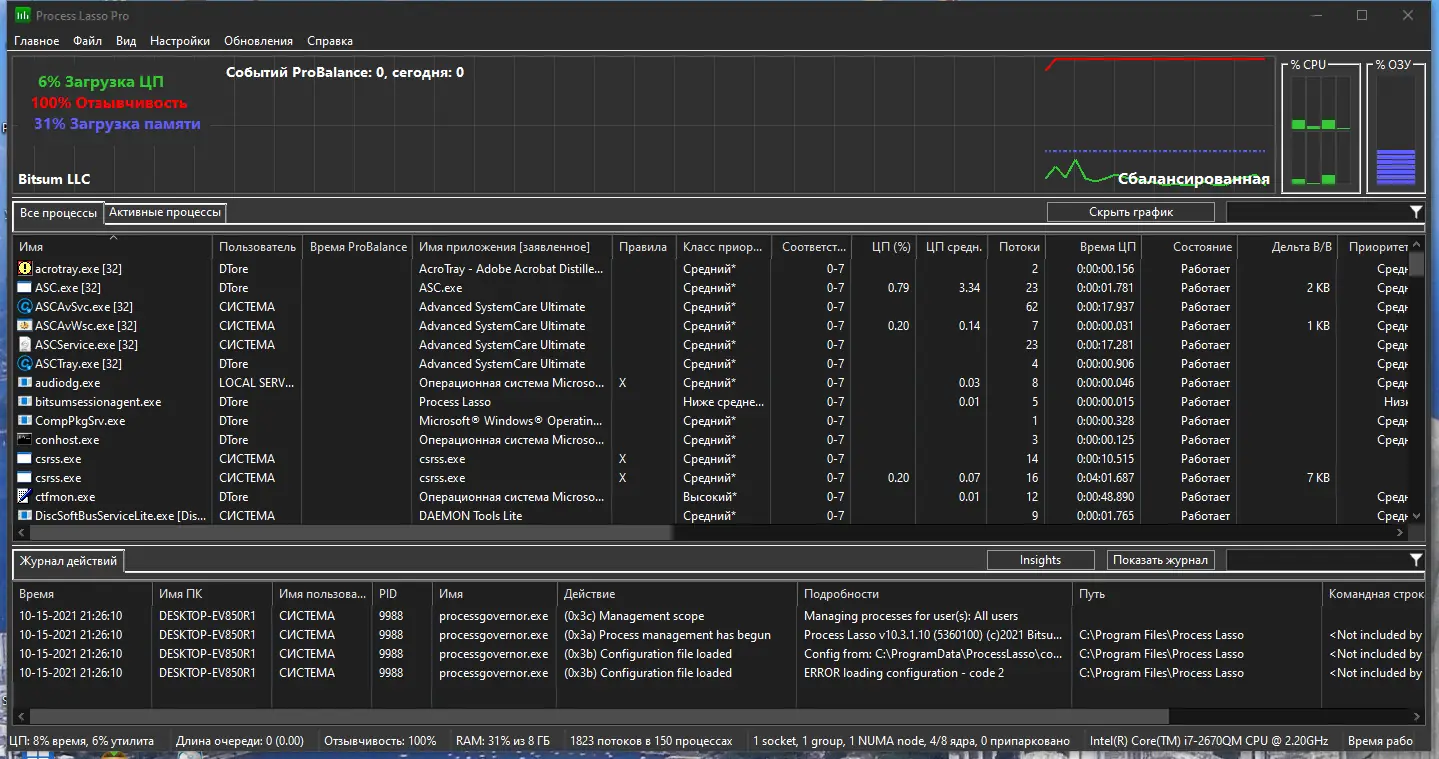1439x759 pixels.
Task: Sort the log by the Действие column header
Action: [677, 594]
